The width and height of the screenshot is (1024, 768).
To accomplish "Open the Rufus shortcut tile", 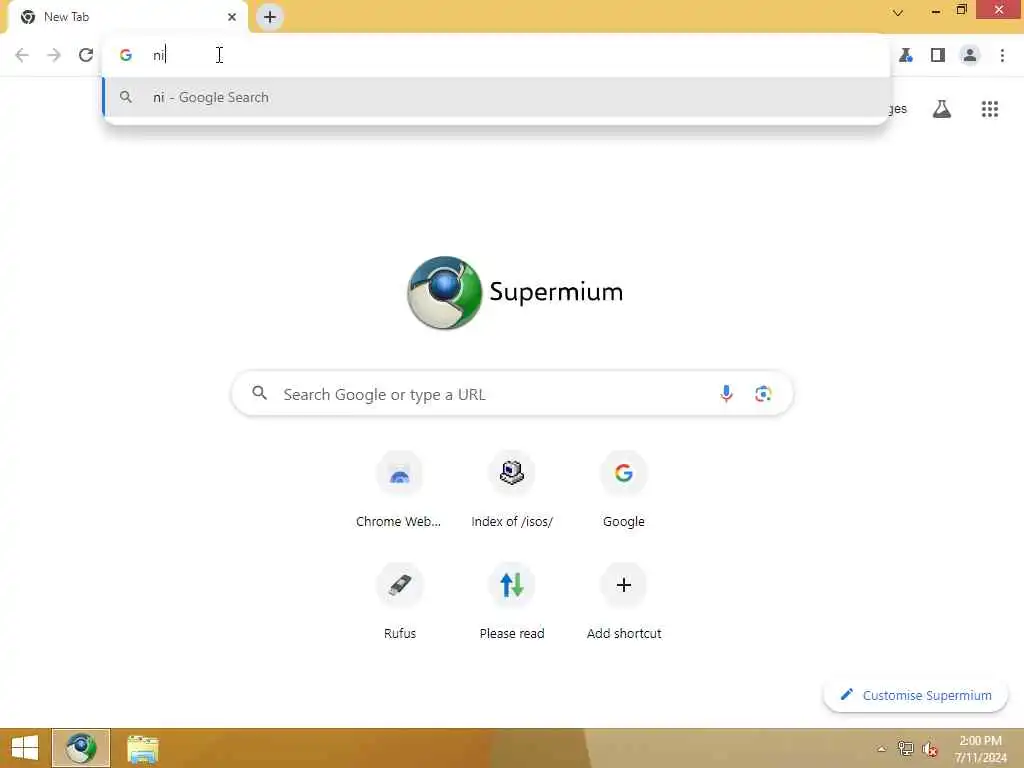I will click(x=399, y=601).
